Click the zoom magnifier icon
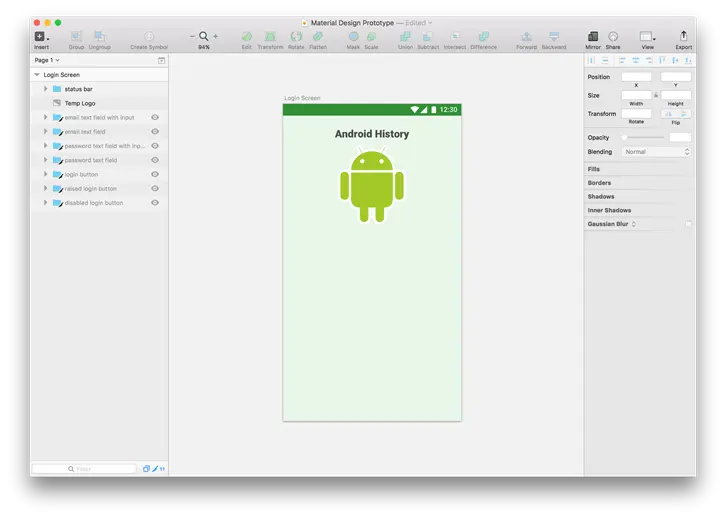Screen dimensions: 726x519 (203, 36)
